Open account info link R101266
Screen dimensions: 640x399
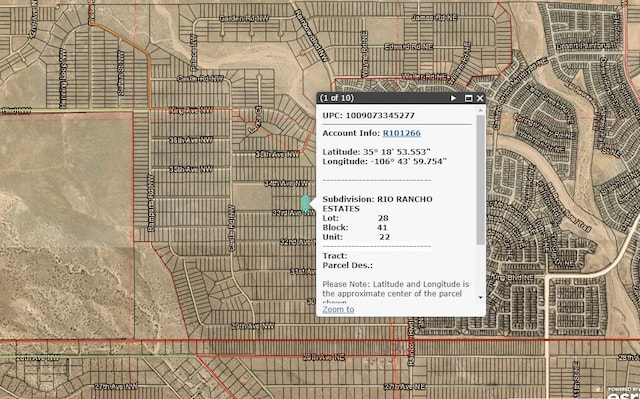pyautogui.click(x=402, y=133)
